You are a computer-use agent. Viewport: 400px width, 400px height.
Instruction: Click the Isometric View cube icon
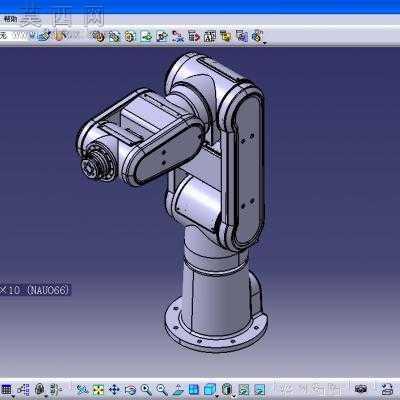click(x=210, y=389)
